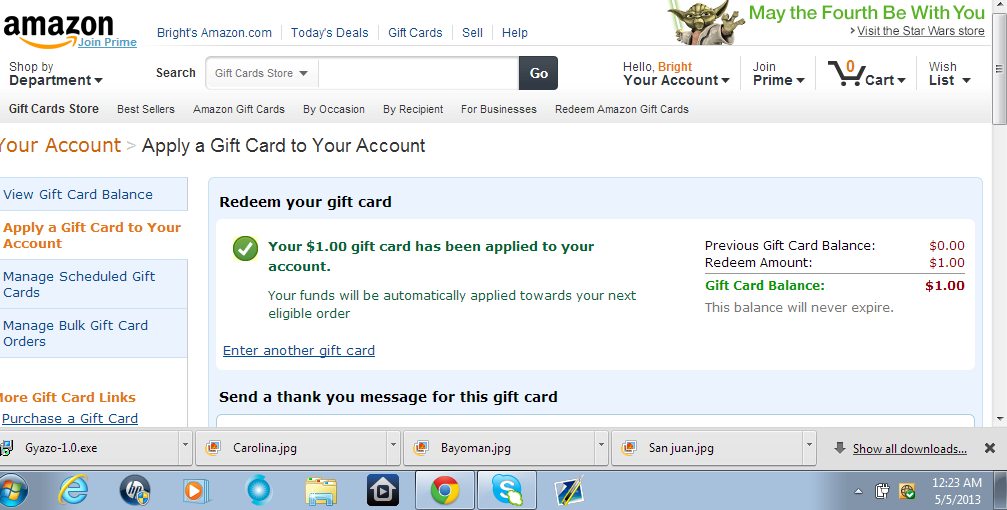Close the downloads bar
The width and height of the screenshot is (1007, 510).
coord(990,448)
